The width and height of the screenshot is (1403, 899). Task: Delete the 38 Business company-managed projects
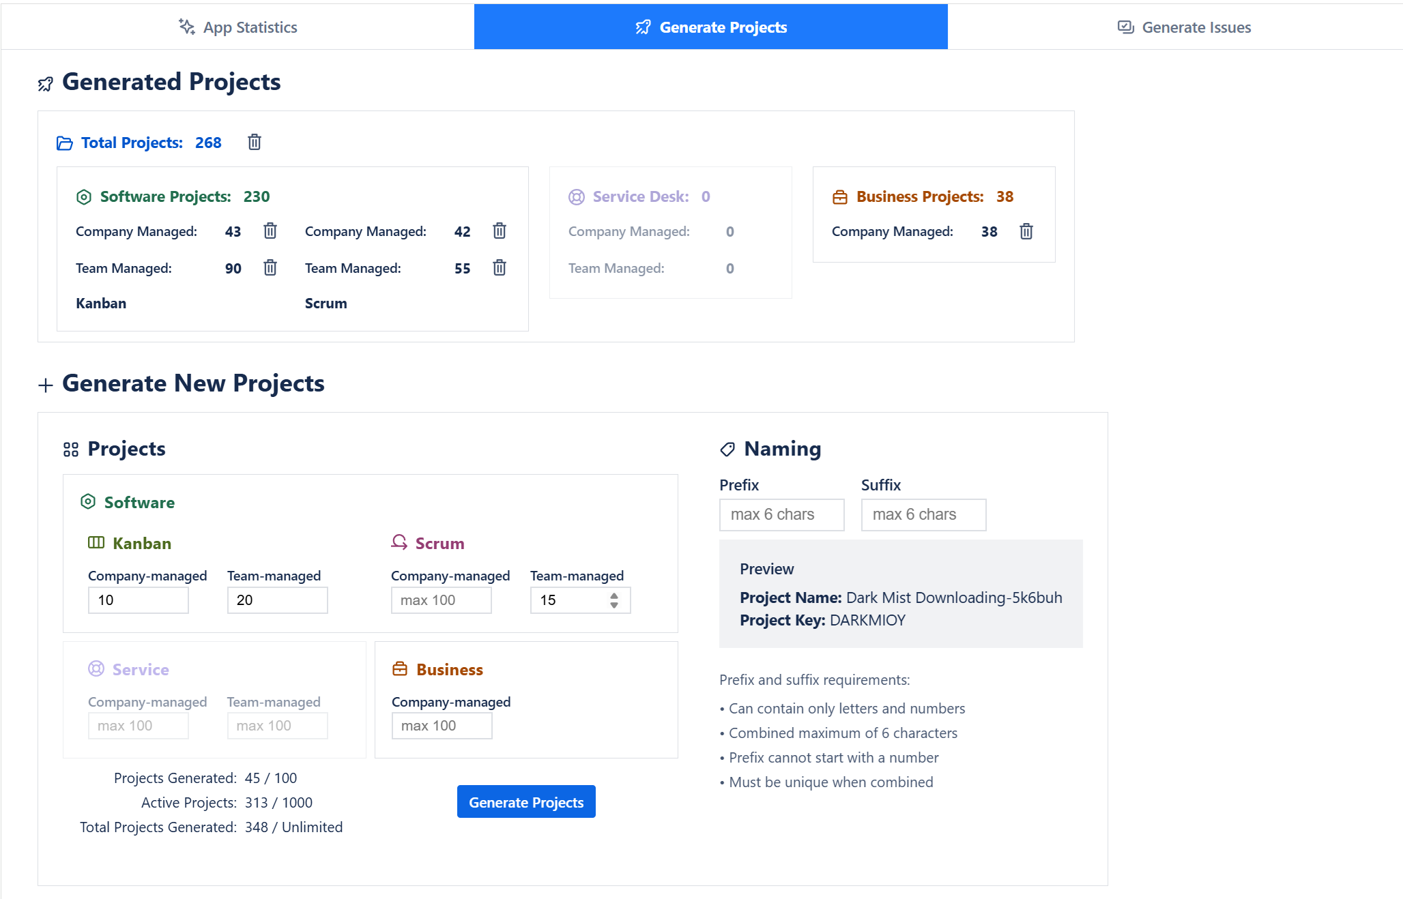click(x=1026, y=231)
